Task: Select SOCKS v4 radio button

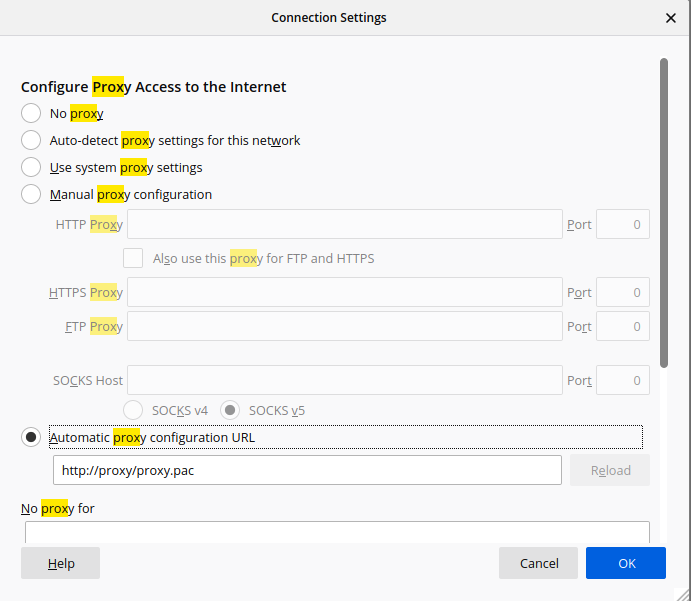Action: pos(133,410)
